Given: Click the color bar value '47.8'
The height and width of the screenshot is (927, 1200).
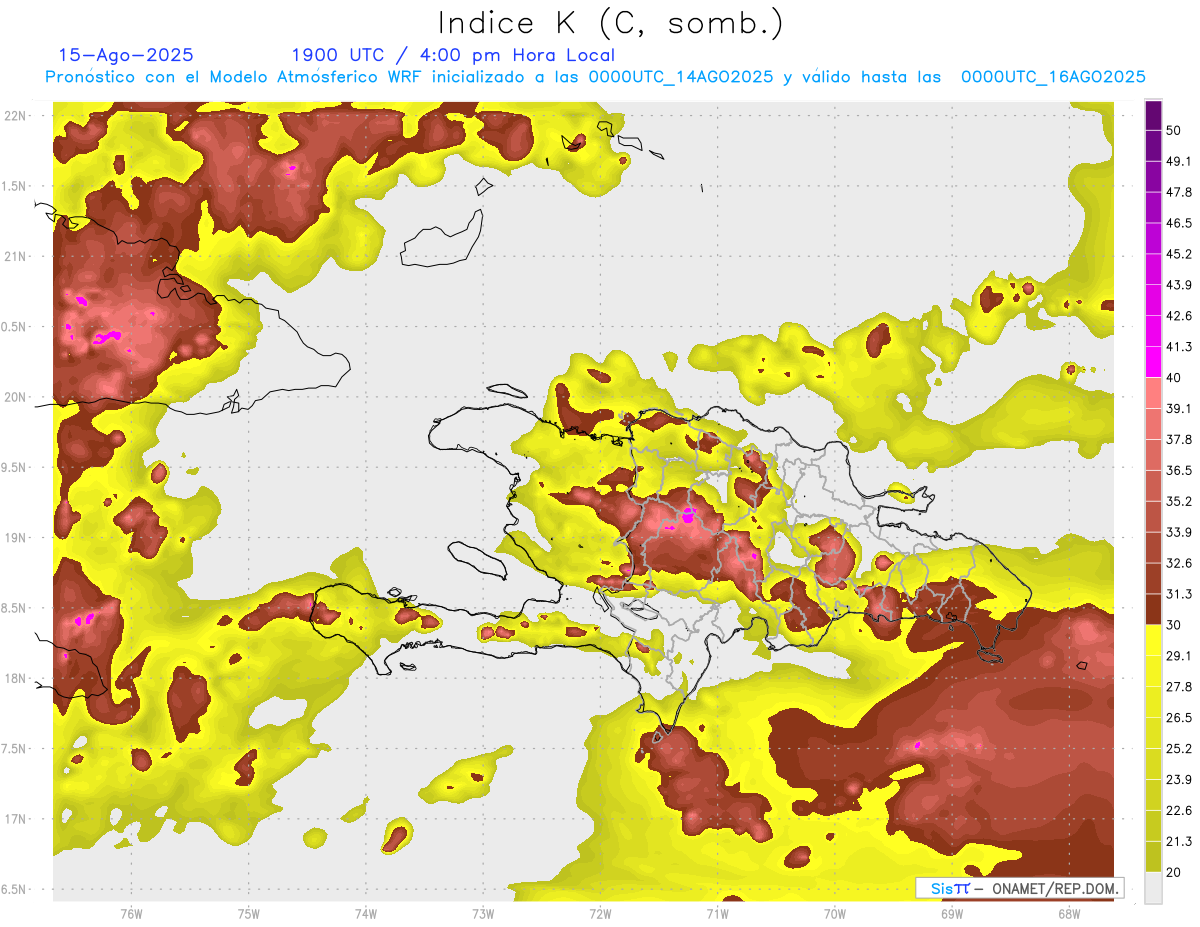Looking at the screenshot, I should coord(1179,192).
